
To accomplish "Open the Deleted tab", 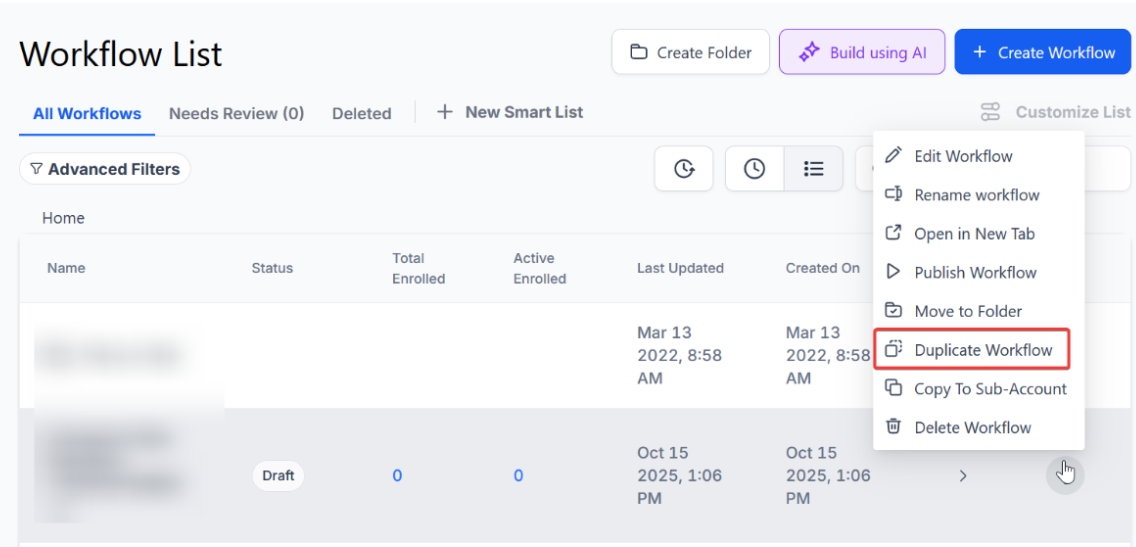I will click(x=361, y=113).
